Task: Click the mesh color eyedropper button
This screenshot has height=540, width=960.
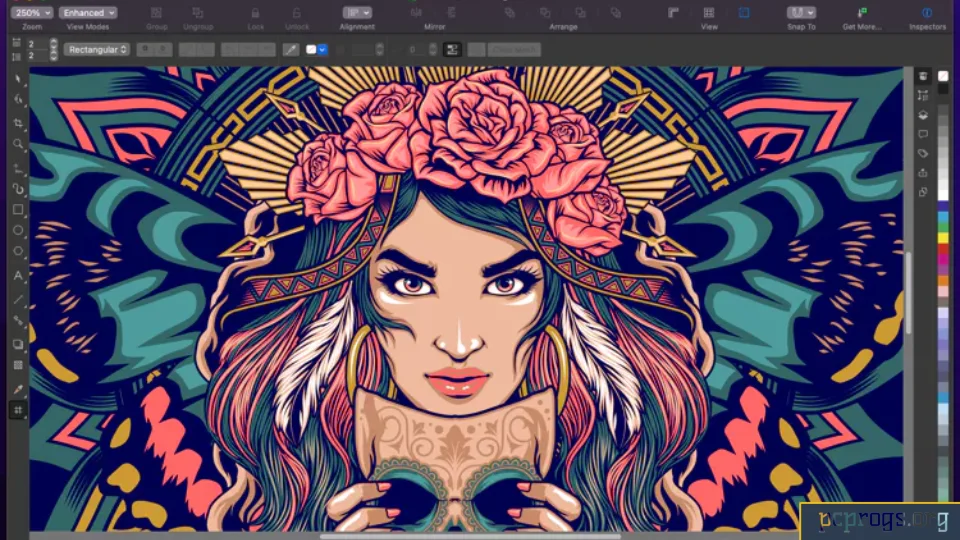Action: click(x=291, y=50)
